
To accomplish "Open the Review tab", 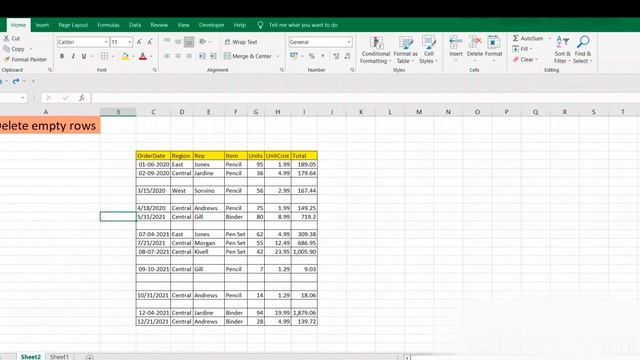I will point(159,25).
